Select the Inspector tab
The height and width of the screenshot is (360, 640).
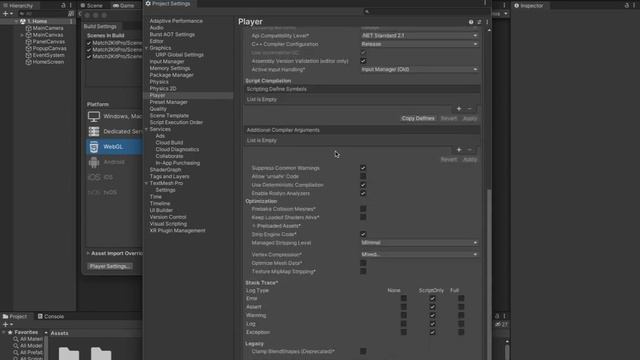529,5
